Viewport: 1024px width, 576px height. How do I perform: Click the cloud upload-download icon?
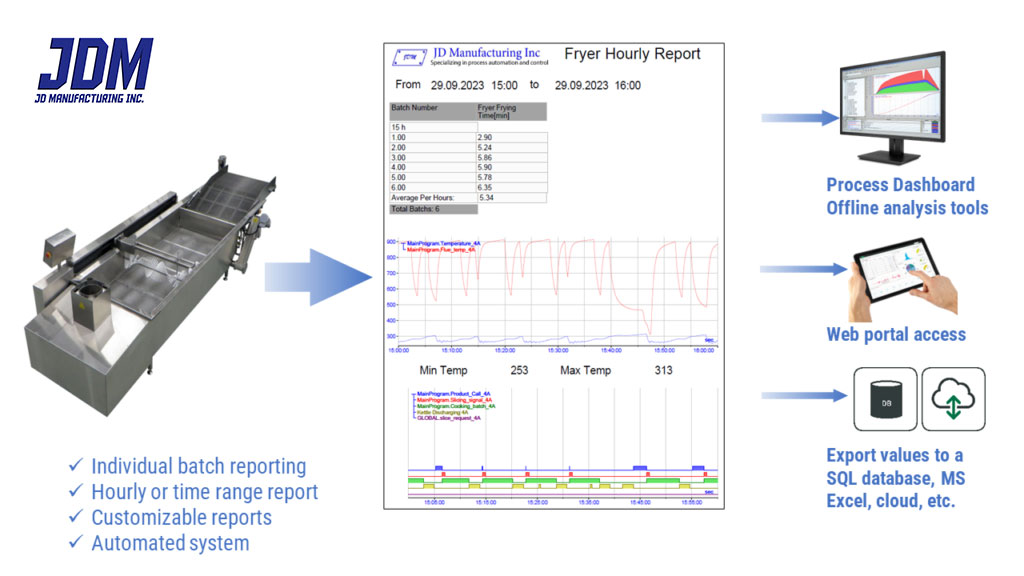pos(953,399)
